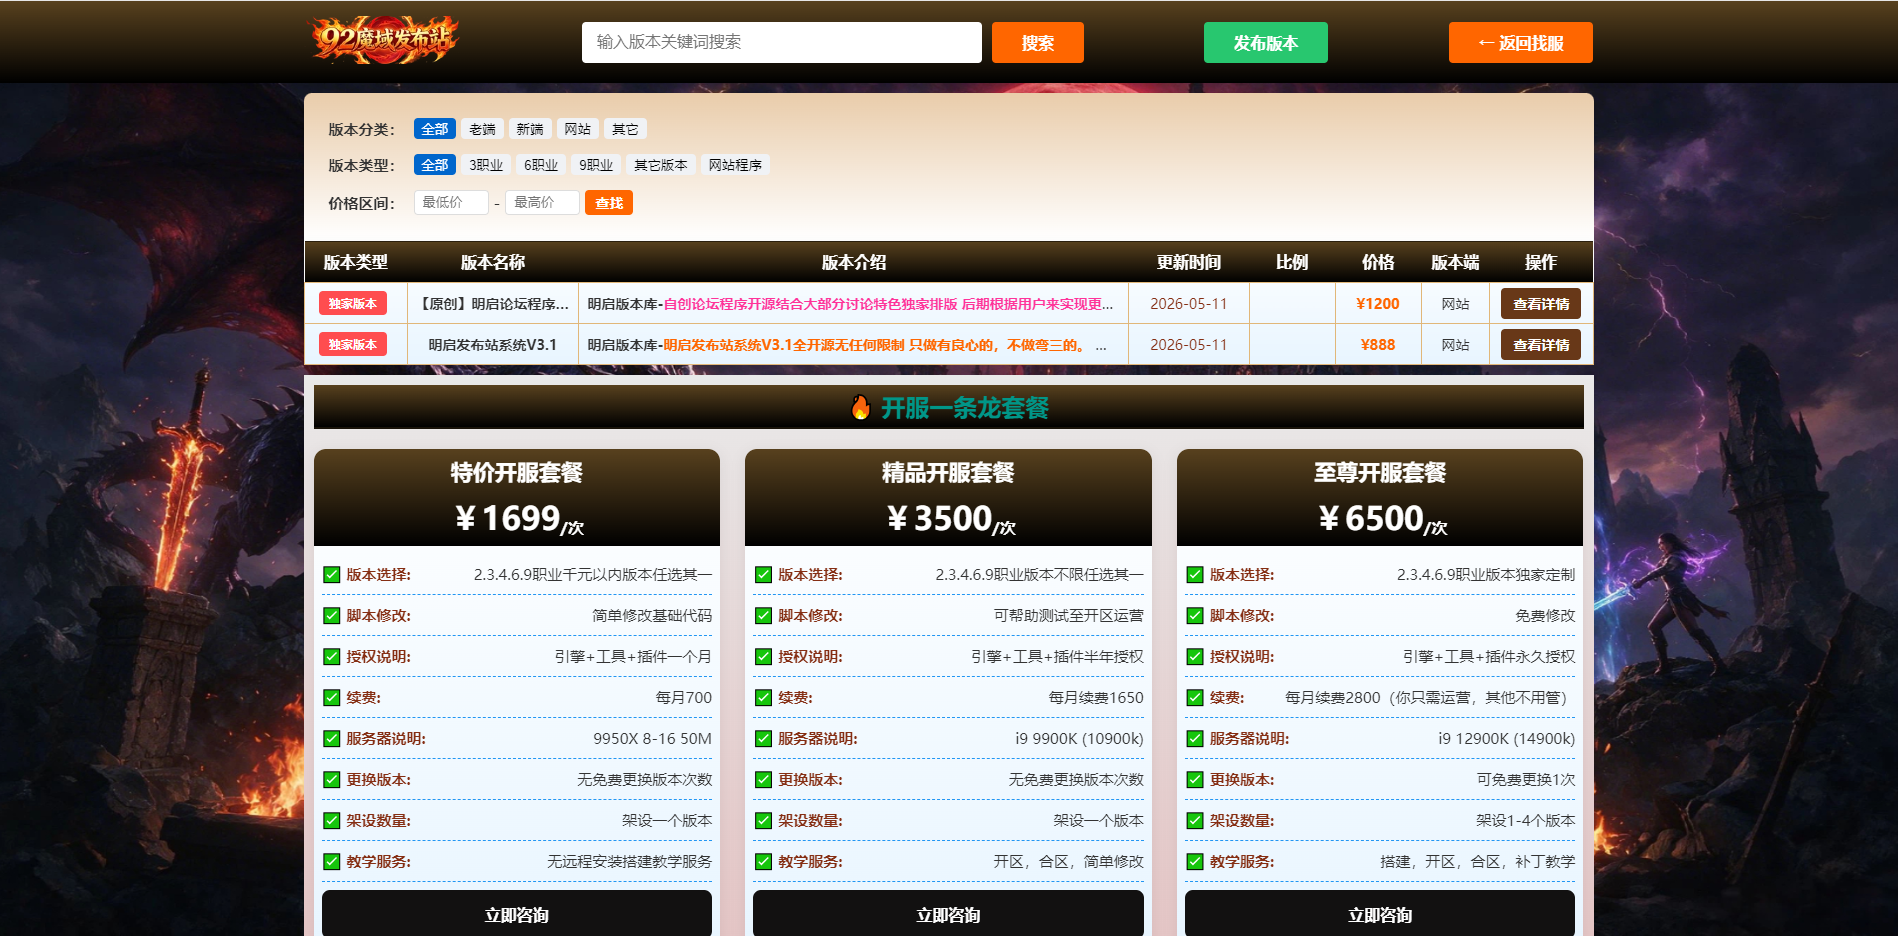Screen dimensions: 1898x937
Task: Filter the 版本类型 row by 3职业
Action: pyautogui.click(x=486, y=165)
